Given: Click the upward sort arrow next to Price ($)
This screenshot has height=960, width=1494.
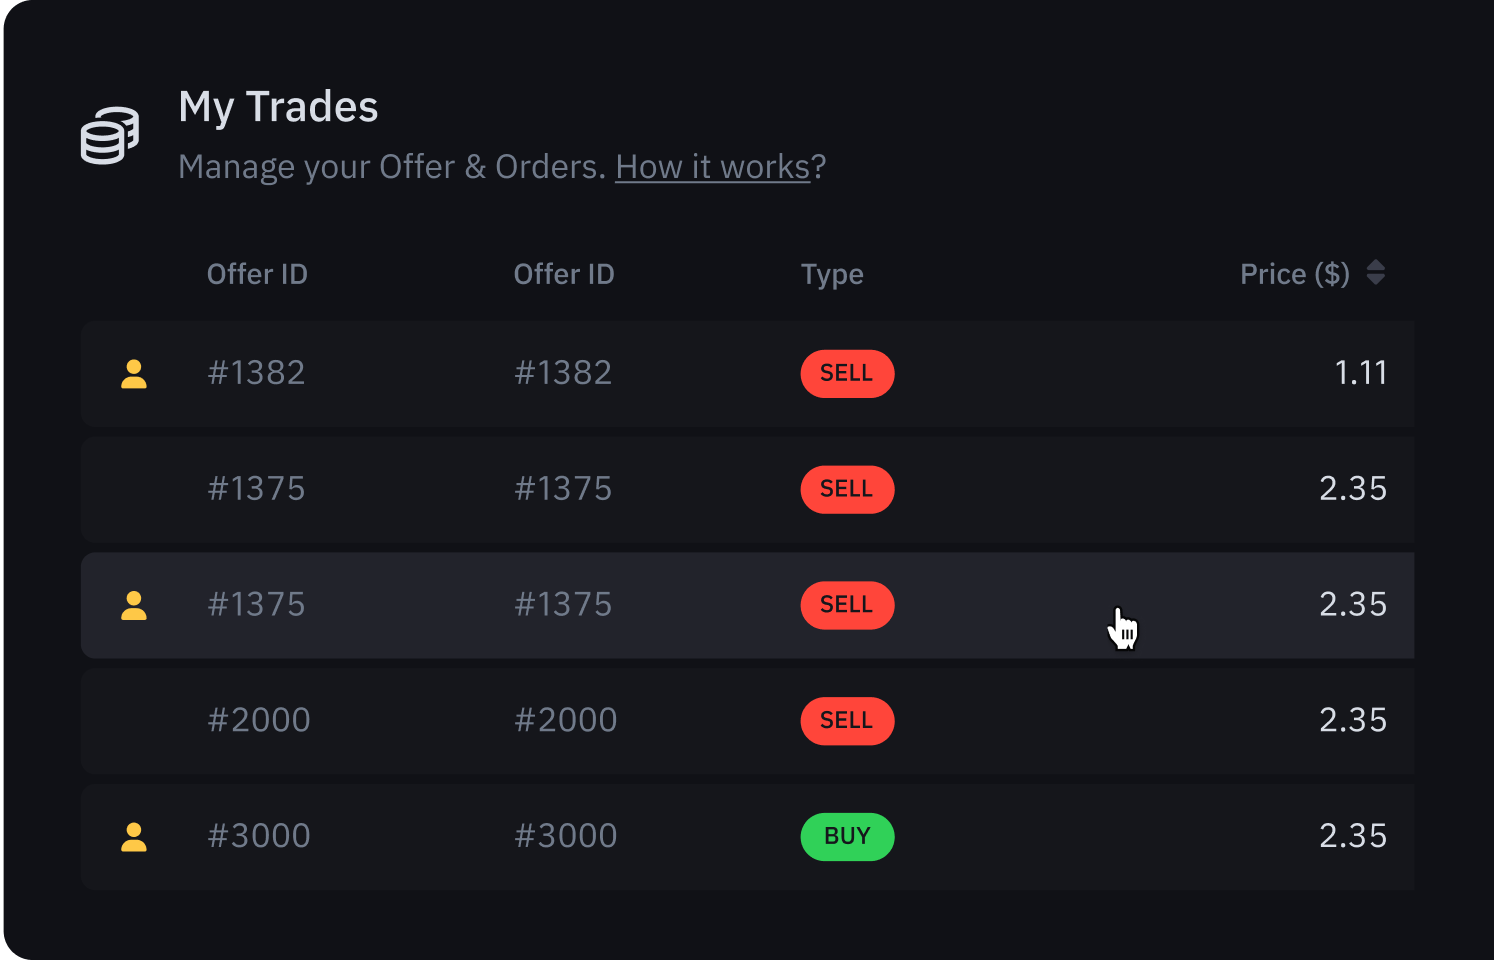Looking at the screenshot, I should [x=1376, y=265].
